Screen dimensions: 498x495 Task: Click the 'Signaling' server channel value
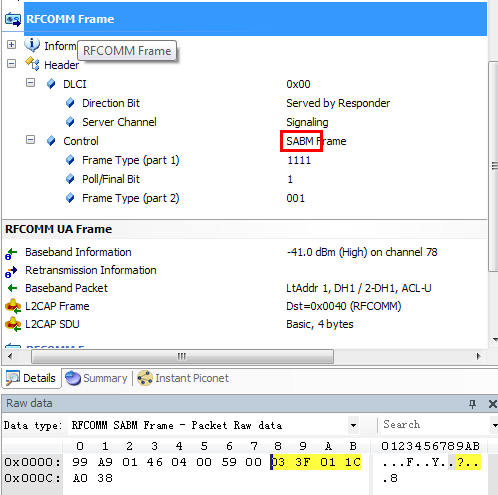coord(307,122)
